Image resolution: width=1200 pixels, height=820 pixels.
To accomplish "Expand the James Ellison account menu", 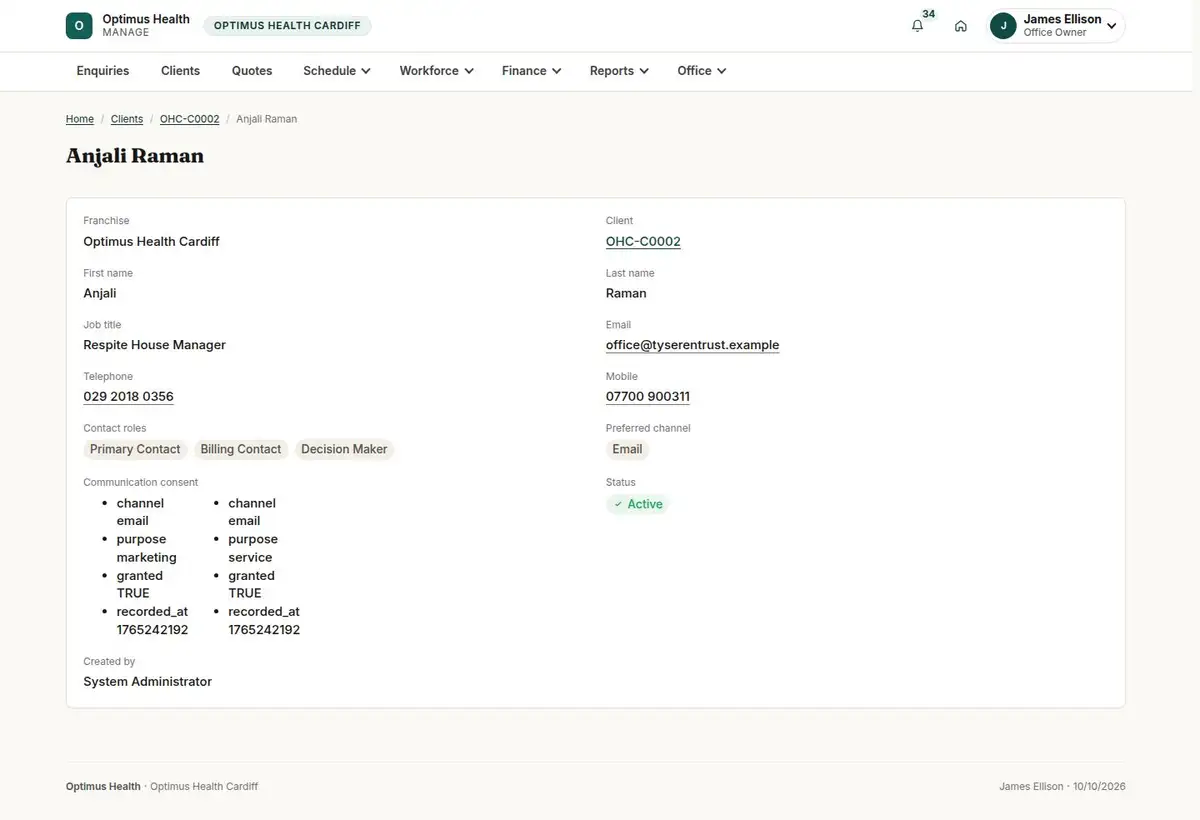I will (x=1056, y=26).
